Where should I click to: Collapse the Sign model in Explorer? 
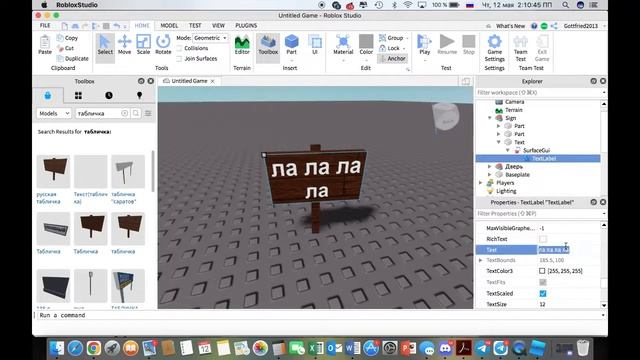tap(490, 118)
